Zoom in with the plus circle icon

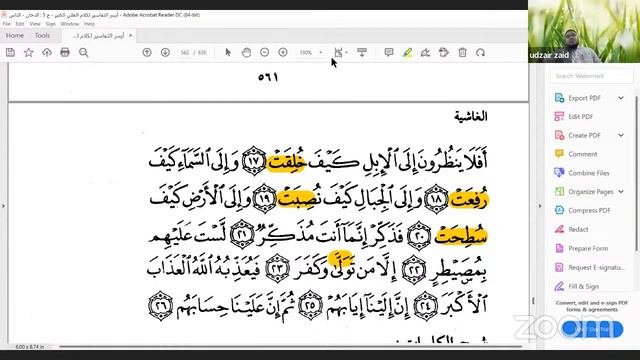coord(283,52)
